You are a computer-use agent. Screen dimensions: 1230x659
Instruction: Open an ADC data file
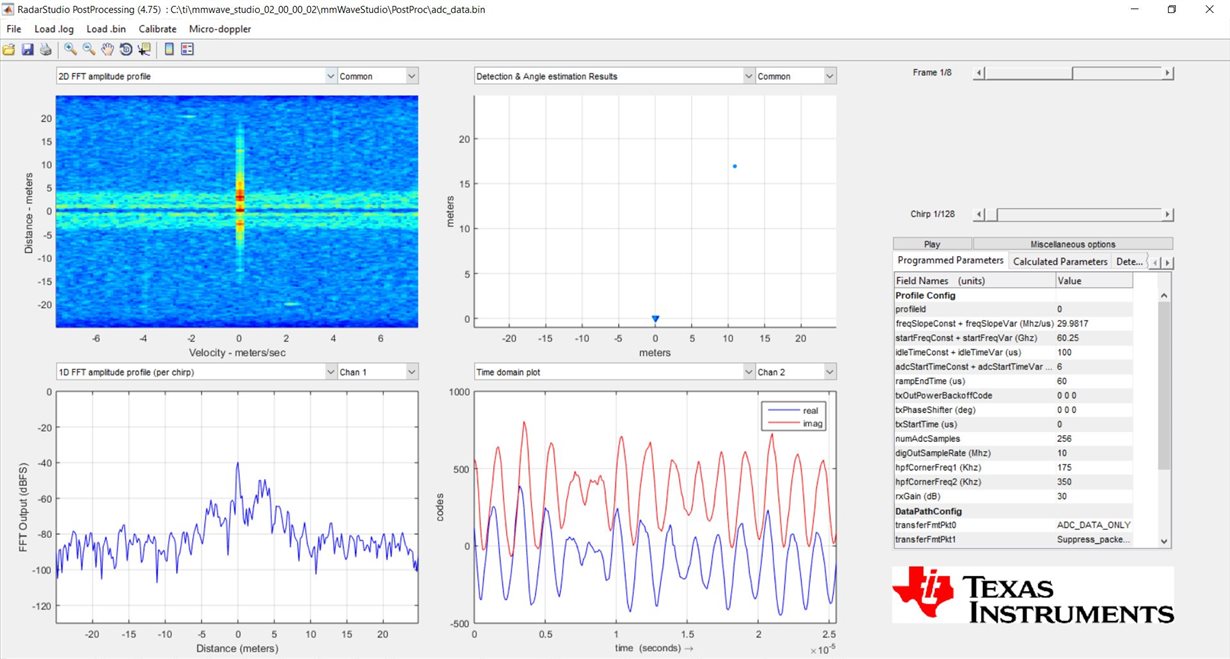pos(10,48)
